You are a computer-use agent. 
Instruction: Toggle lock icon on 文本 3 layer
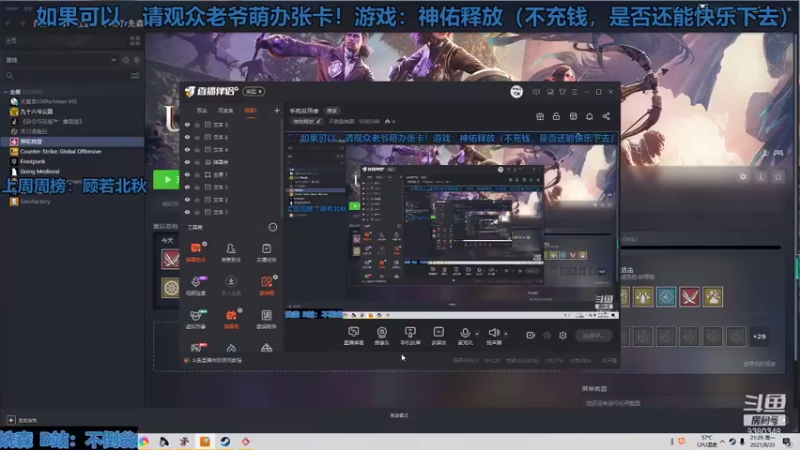[x=197, y=125]
